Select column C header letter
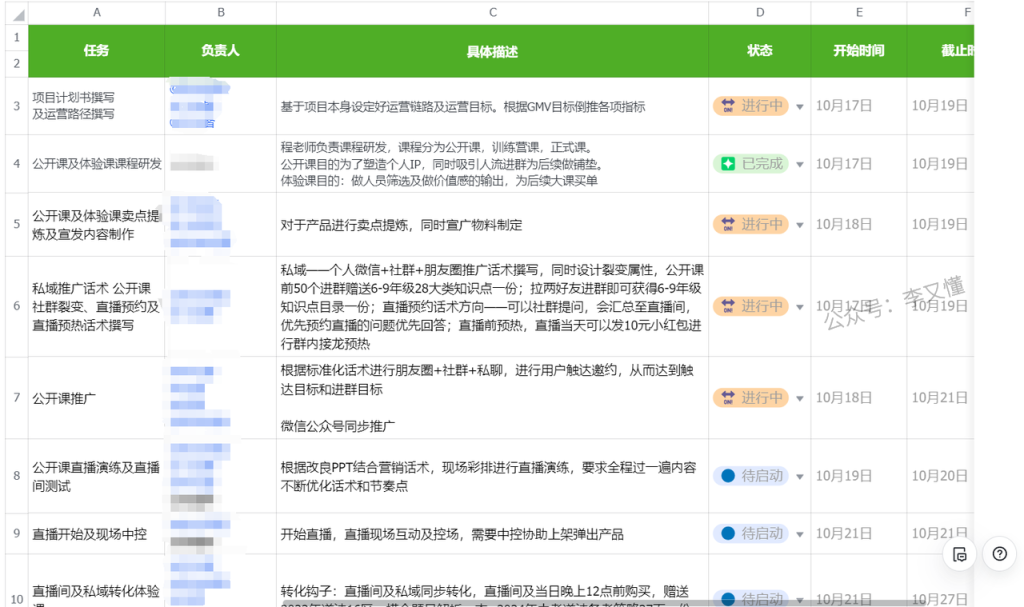Viewport: 1024px width, 607px height. pyautogui.click(x=493, y=12)
